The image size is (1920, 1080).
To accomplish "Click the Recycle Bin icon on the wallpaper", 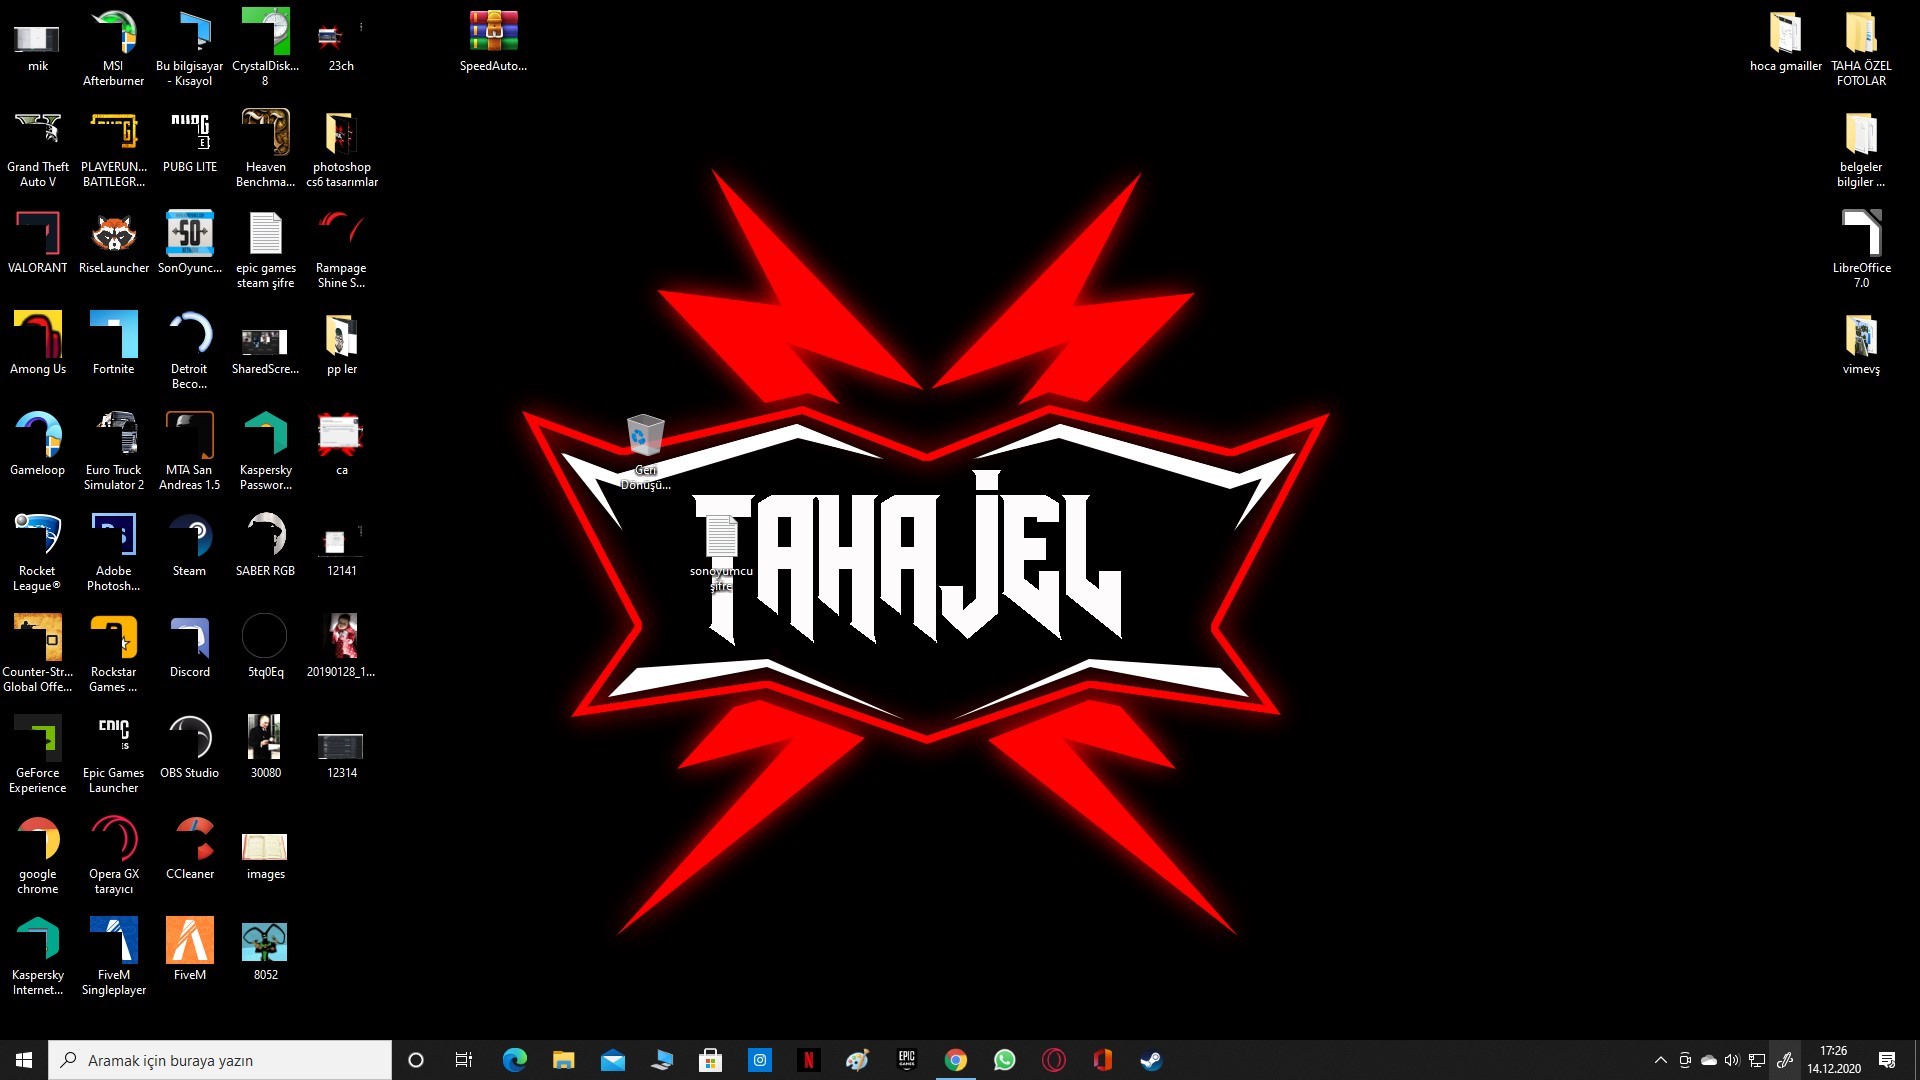I will [x=645, y=436].
